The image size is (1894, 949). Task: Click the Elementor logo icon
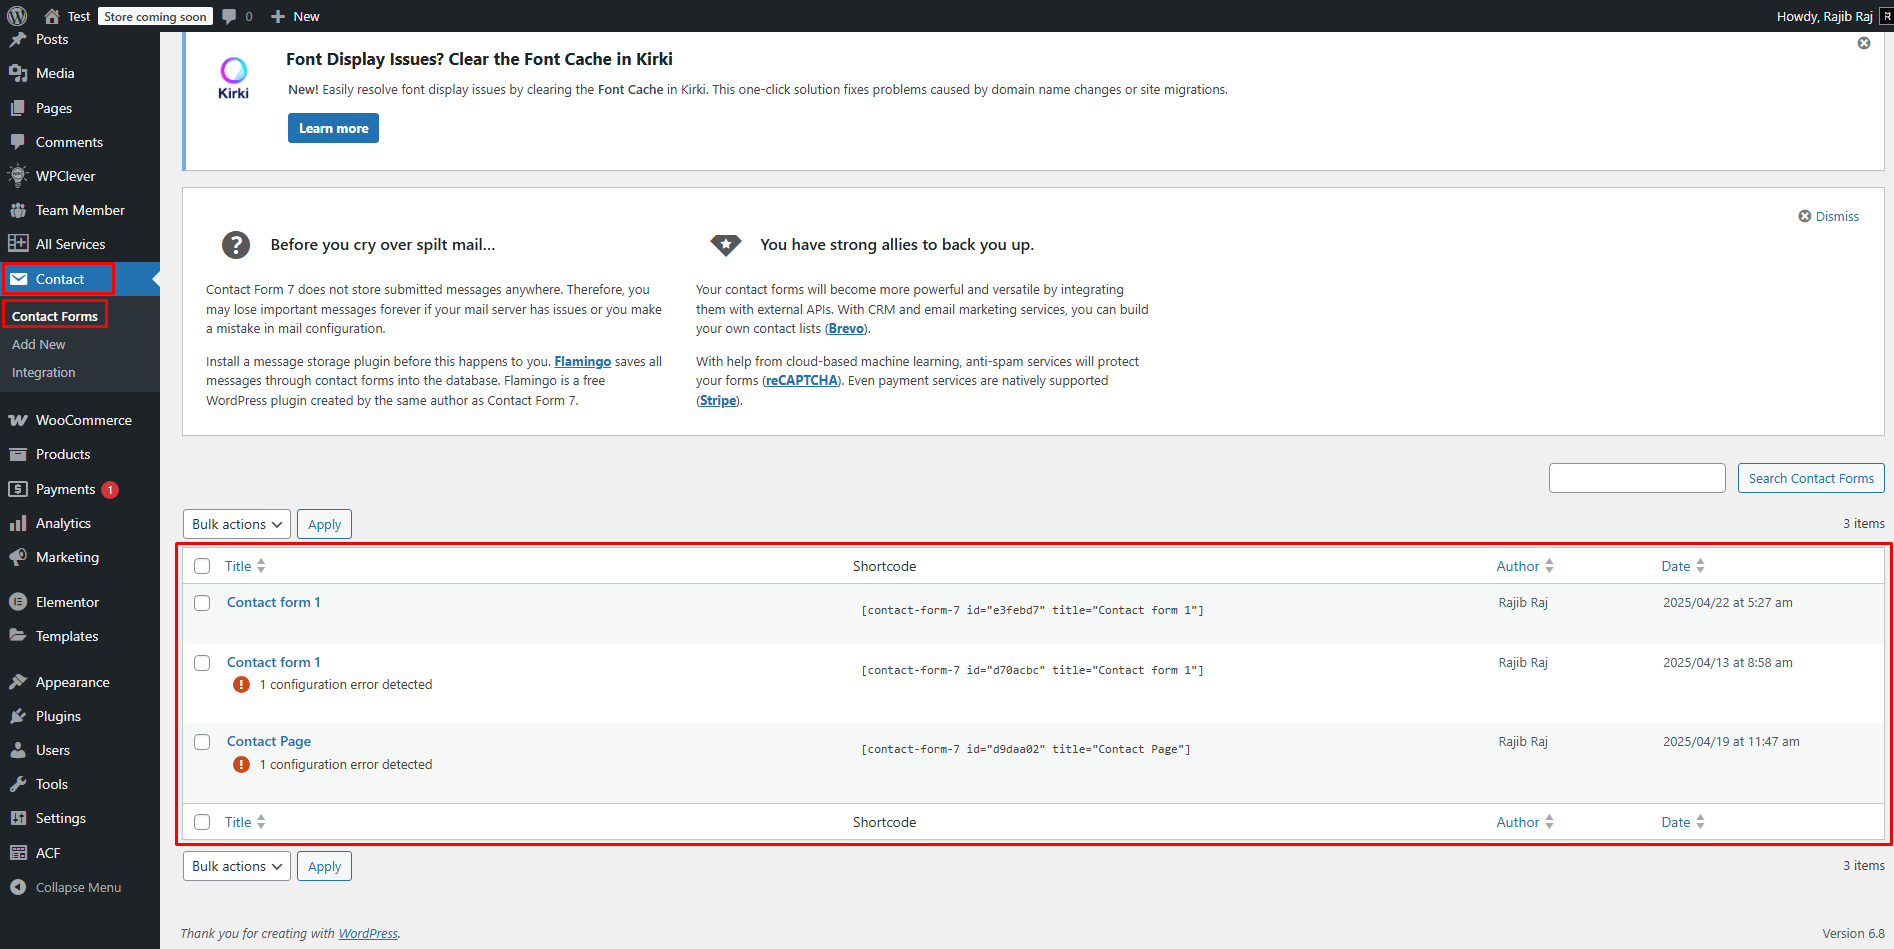(18, 602)
